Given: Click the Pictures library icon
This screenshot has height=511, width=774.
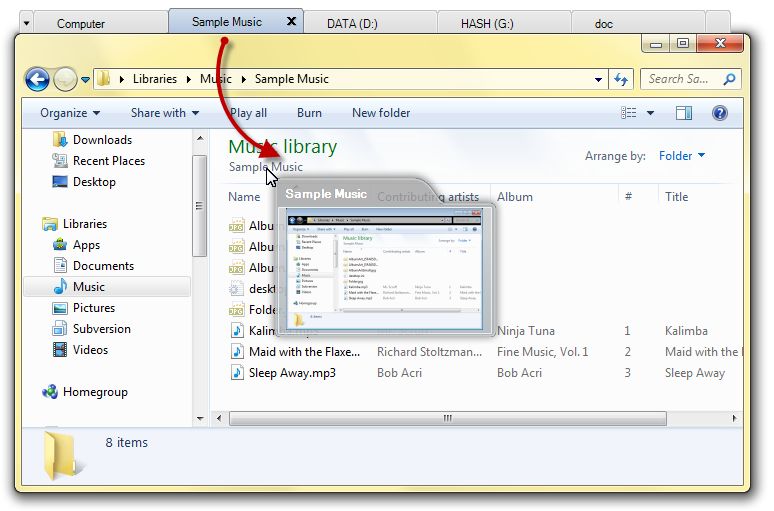Looking at the screenshot, I should click(x=60, y=308).
